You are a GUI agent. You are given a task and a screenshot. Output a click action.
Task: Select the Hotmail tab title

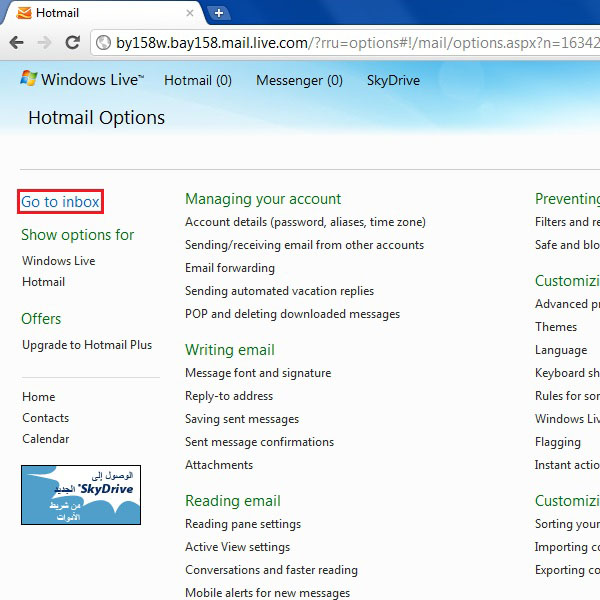(x=57, y=13)
